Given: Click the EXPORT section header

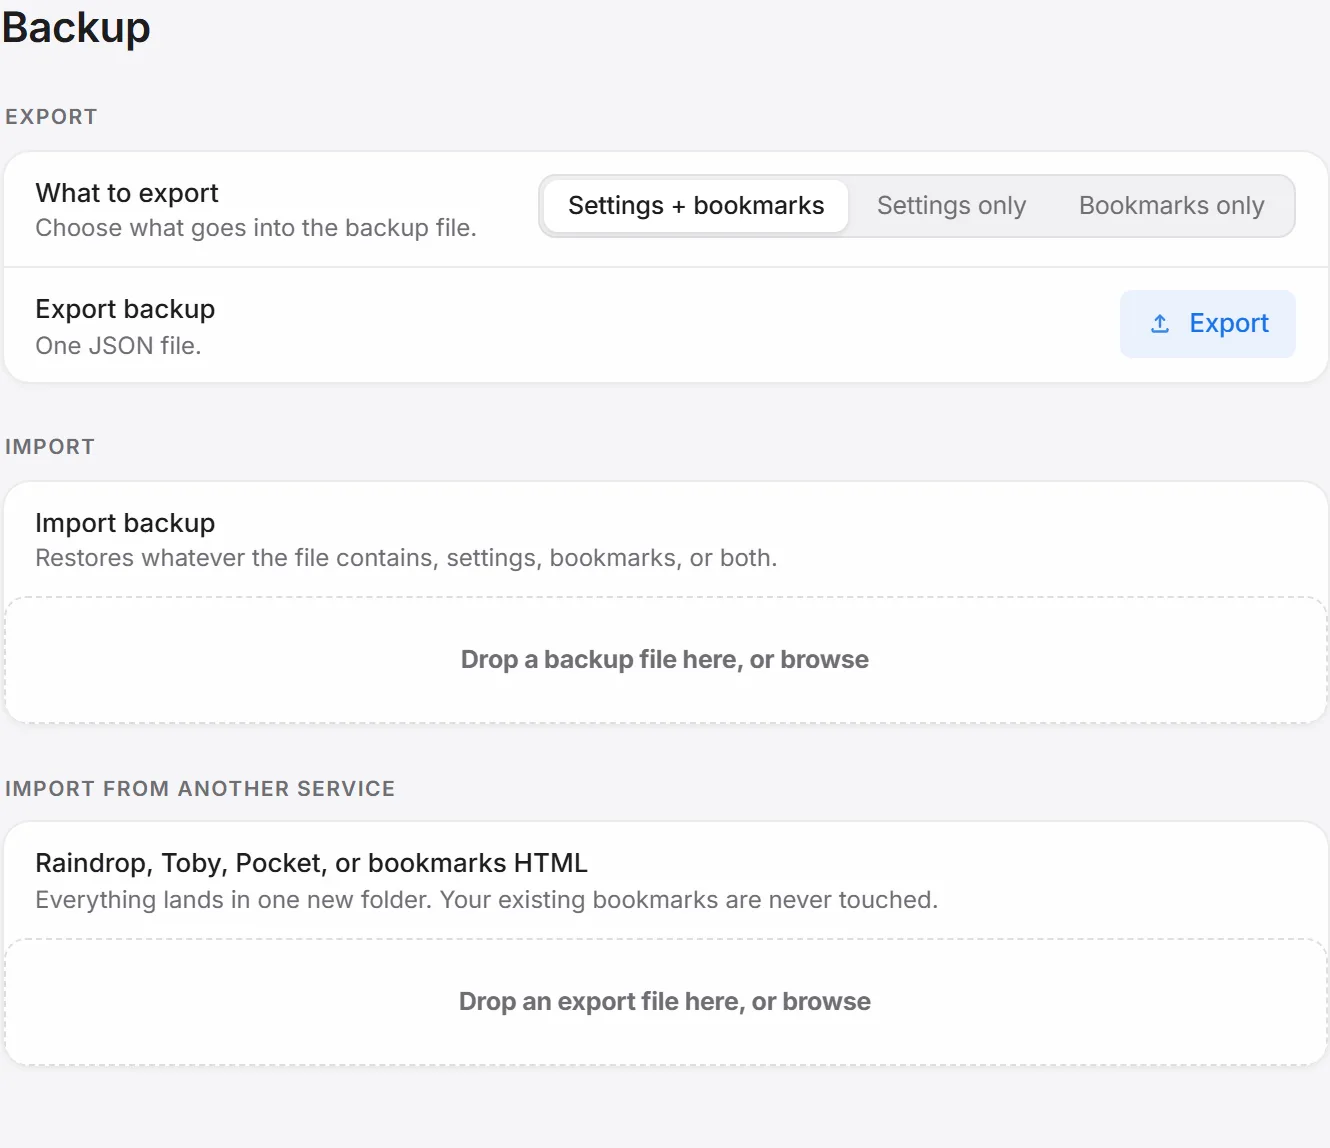Looking at the screenshot, I should [x=51, y=117].
